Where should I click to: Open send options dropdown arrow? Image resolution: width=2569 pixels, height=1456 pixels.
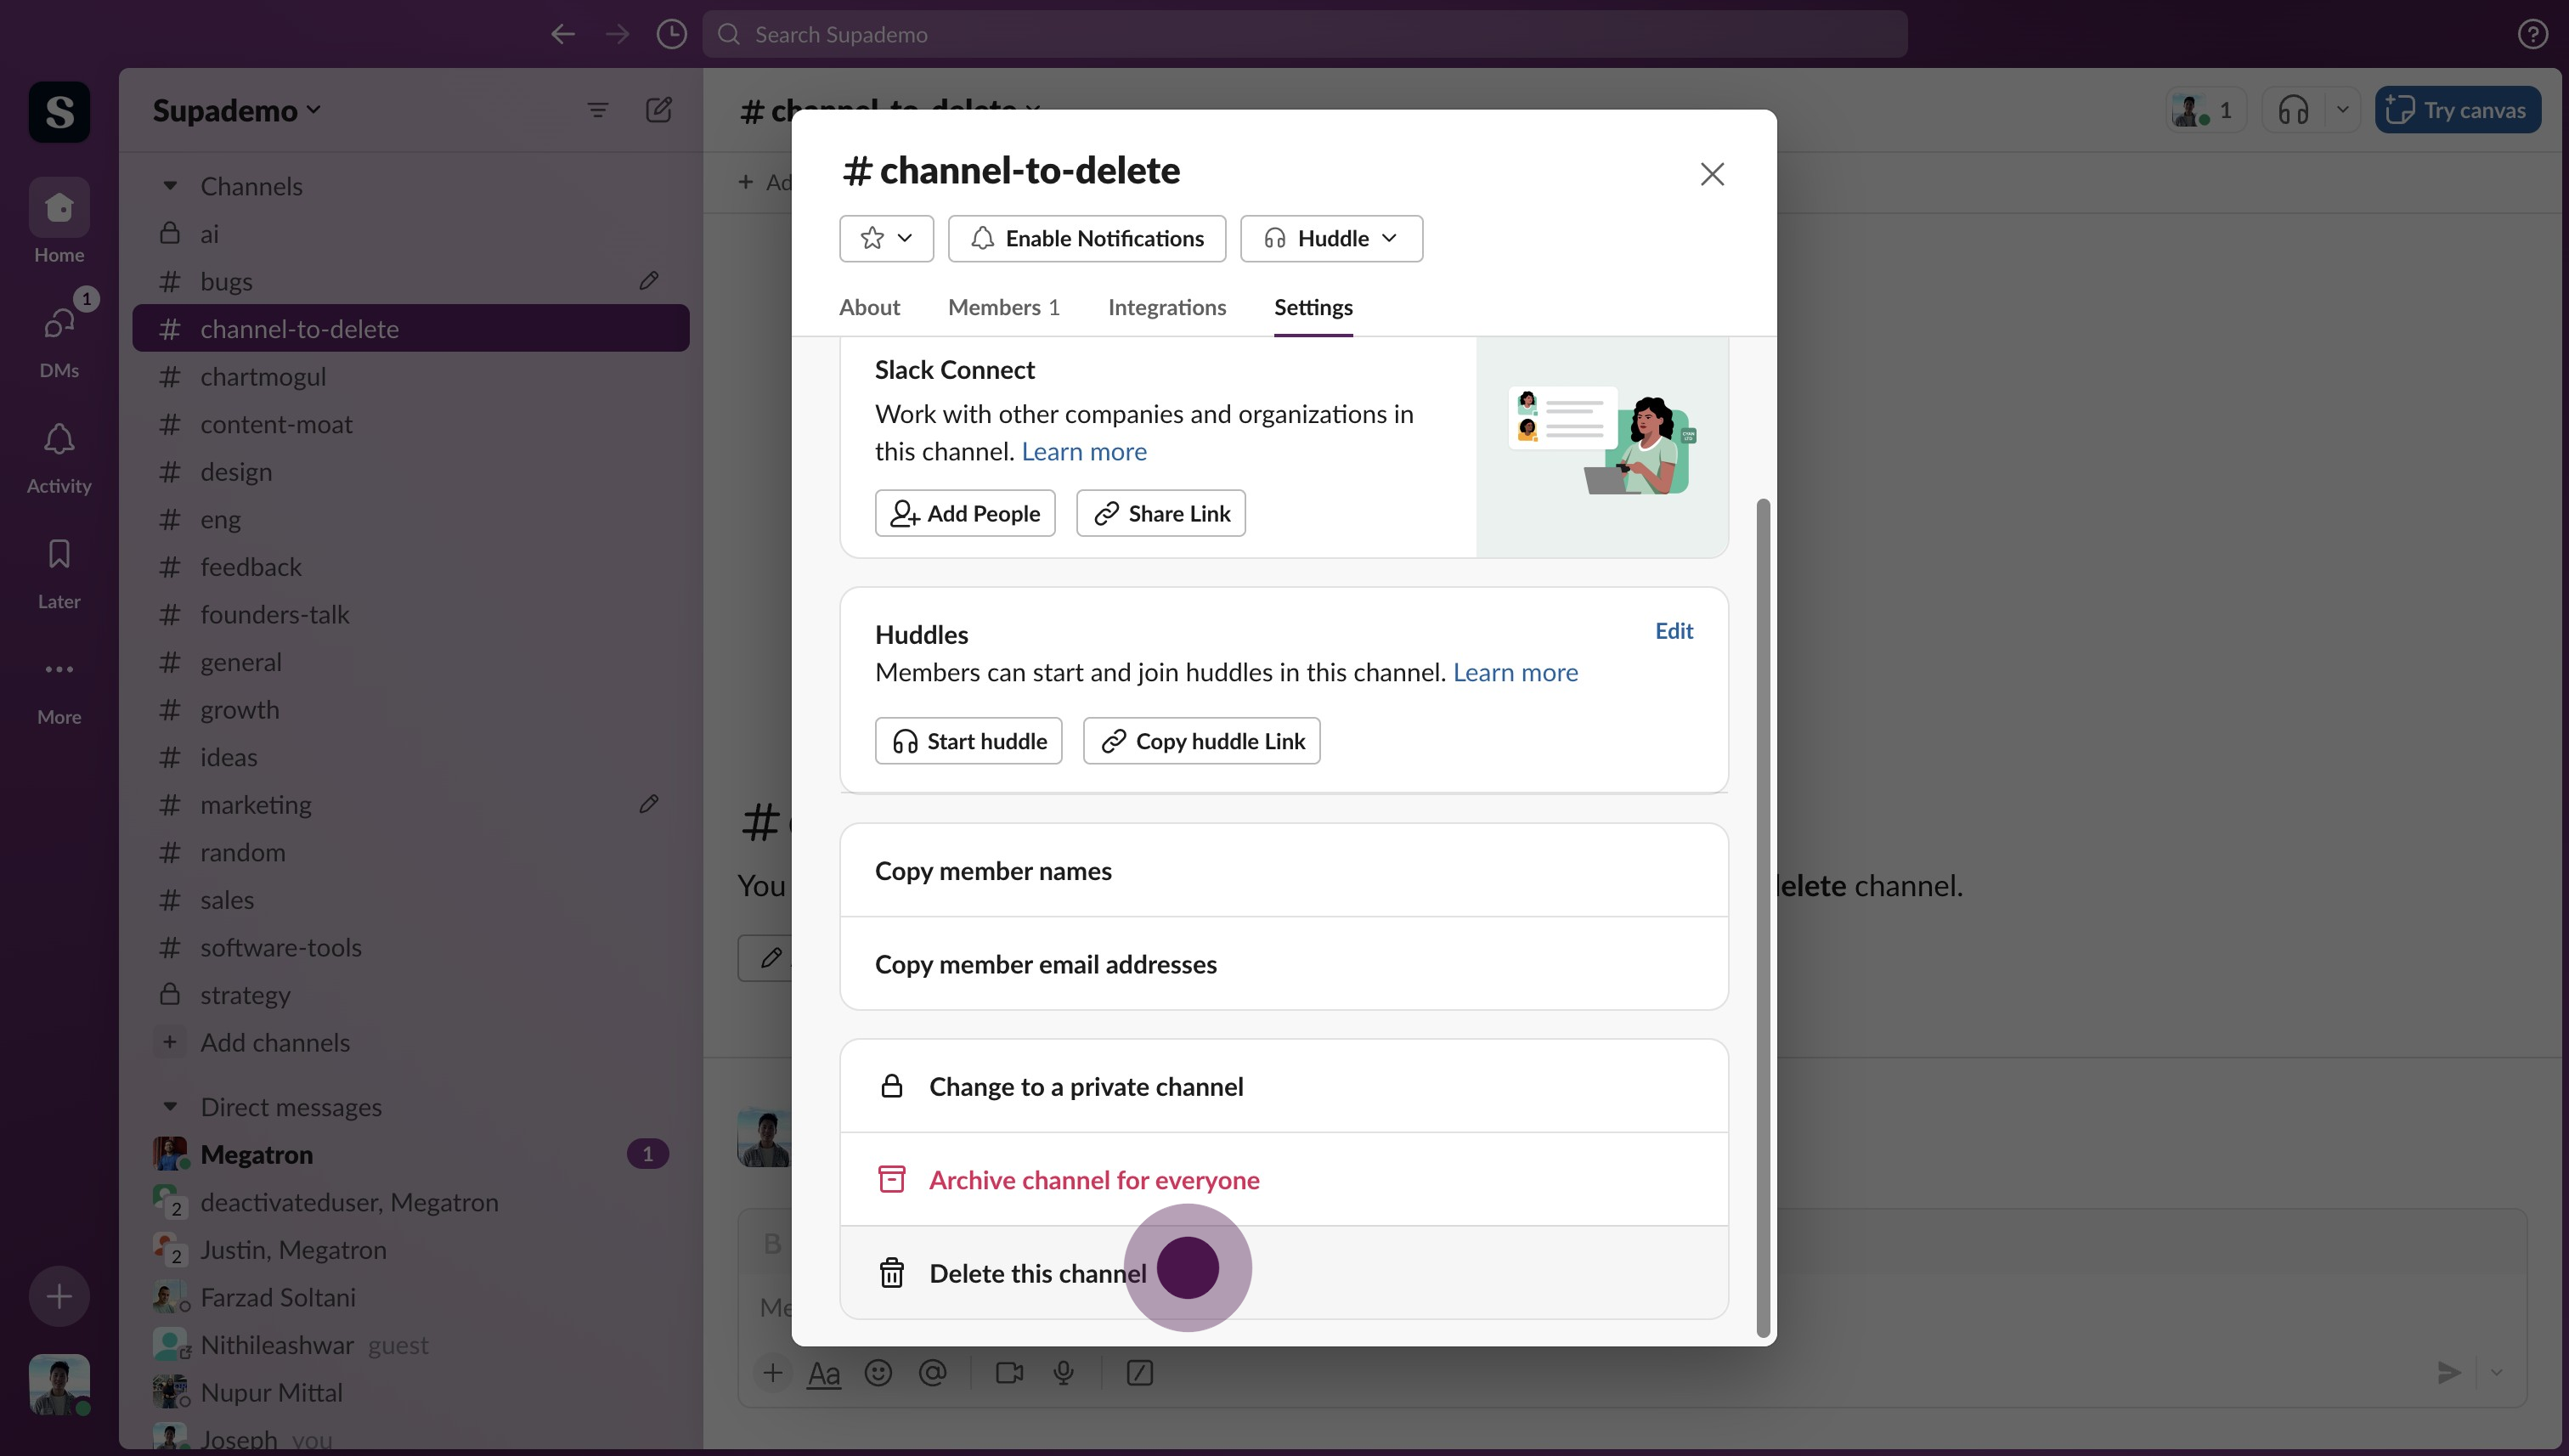pos(2497,1372)
